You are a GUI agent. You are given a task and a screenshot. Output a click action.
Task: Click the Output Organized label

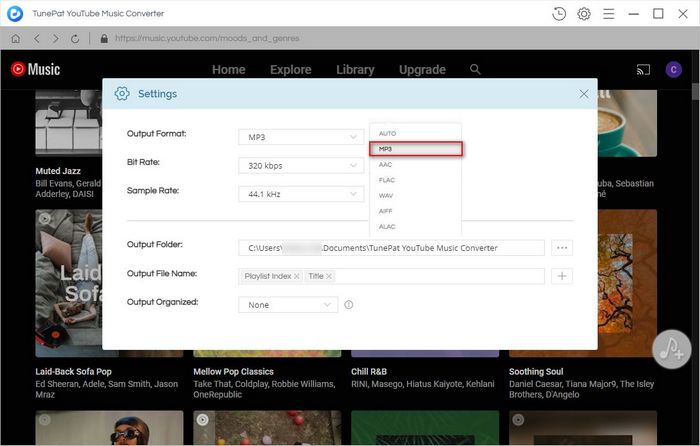tap(162, 302)
